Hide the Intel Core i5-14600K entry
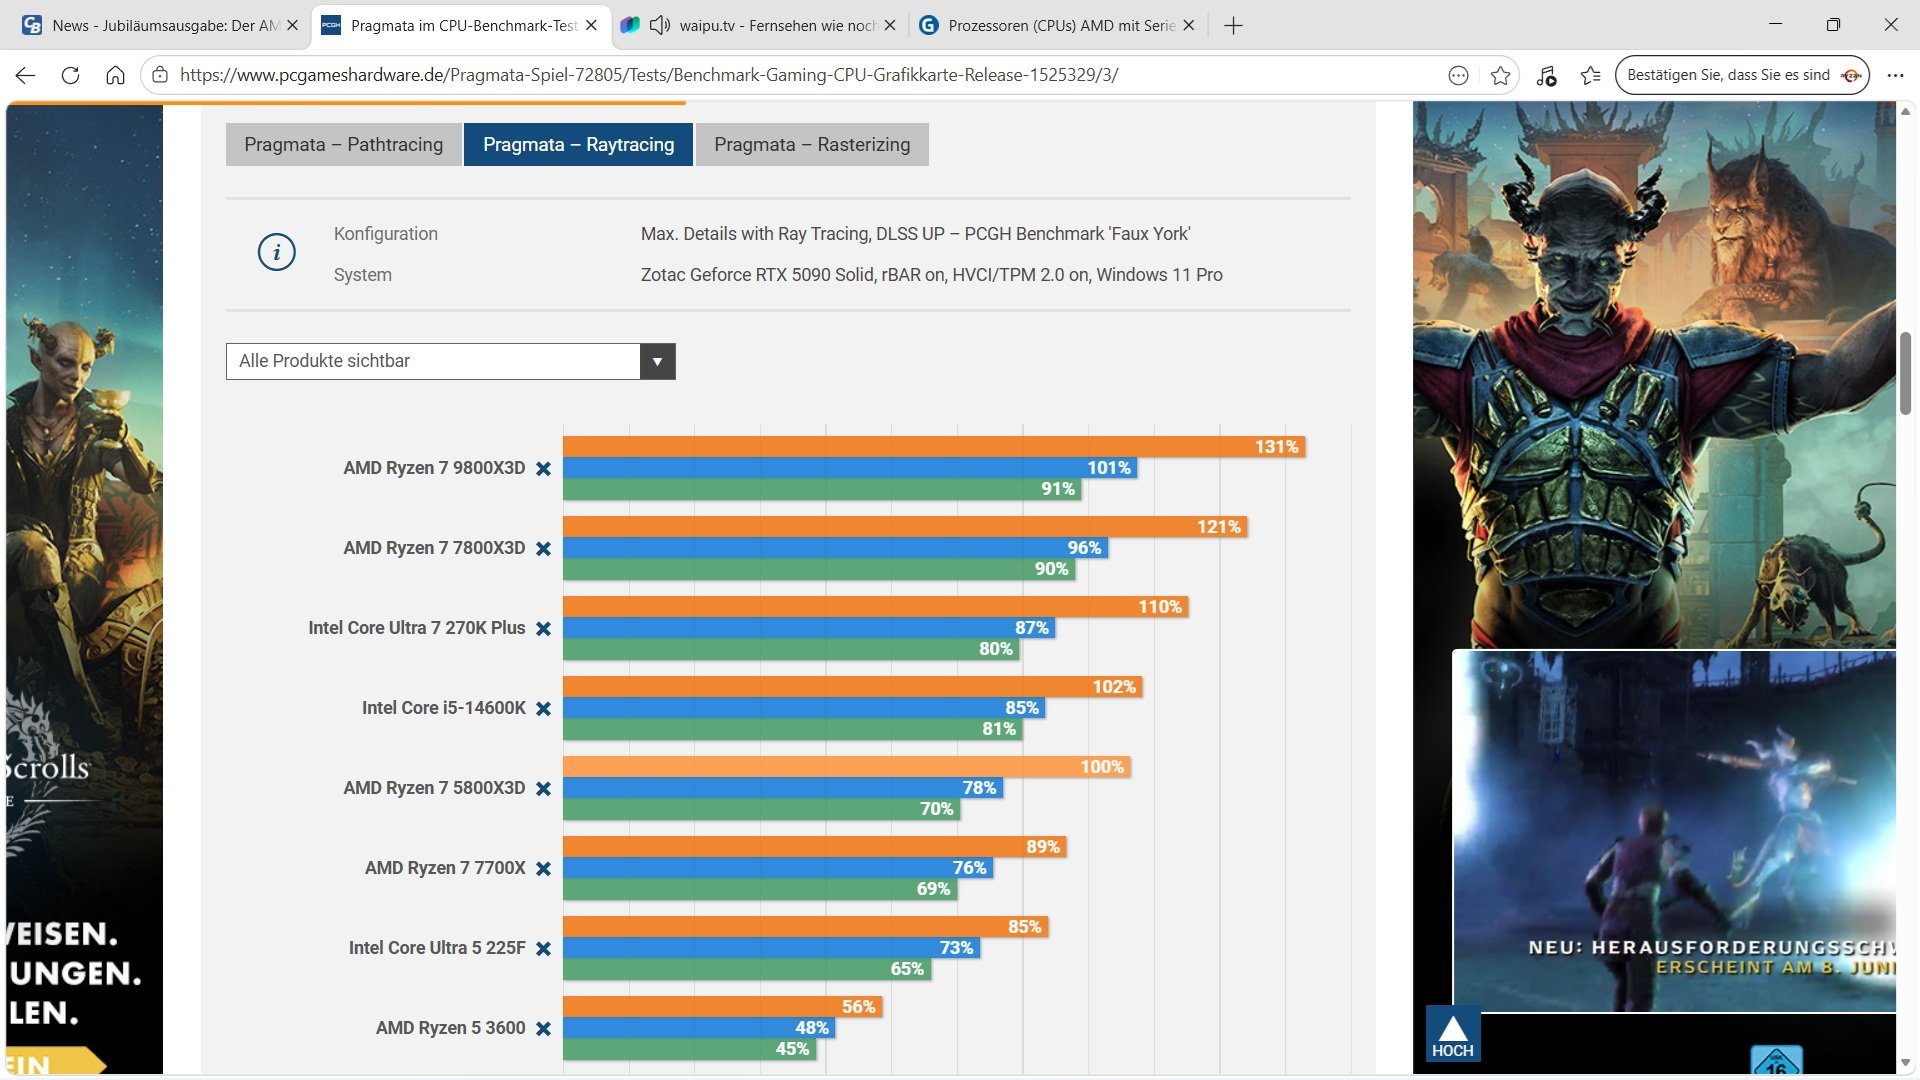This screenshot has width=1920, height=1080. click(x=543, y=708)
